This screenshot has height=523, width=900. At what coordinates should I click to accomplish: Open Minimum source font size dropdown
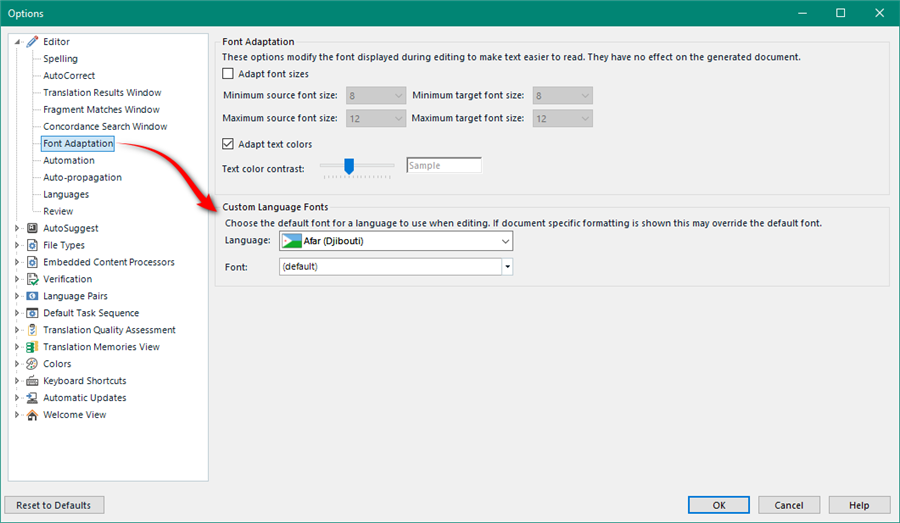coord(376,95)
